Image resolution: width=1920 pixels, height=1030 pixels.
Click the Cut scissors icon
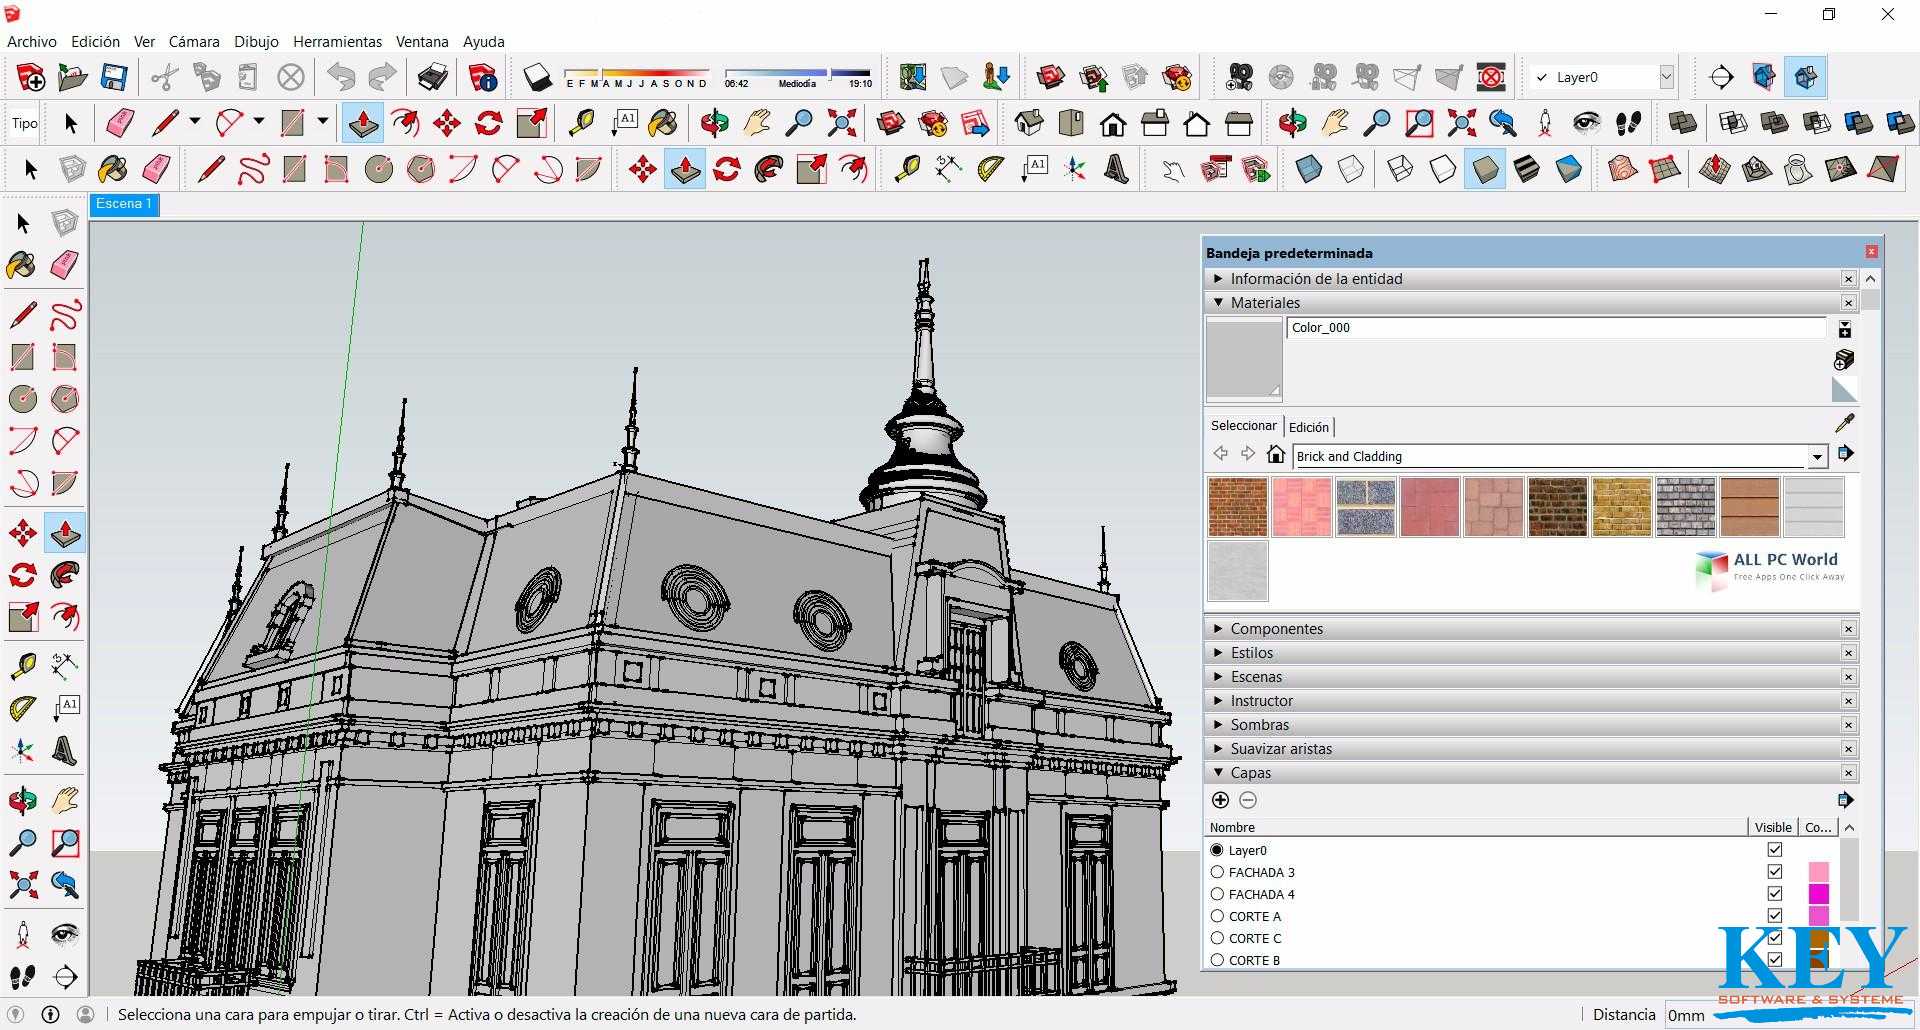click(165, 77)
